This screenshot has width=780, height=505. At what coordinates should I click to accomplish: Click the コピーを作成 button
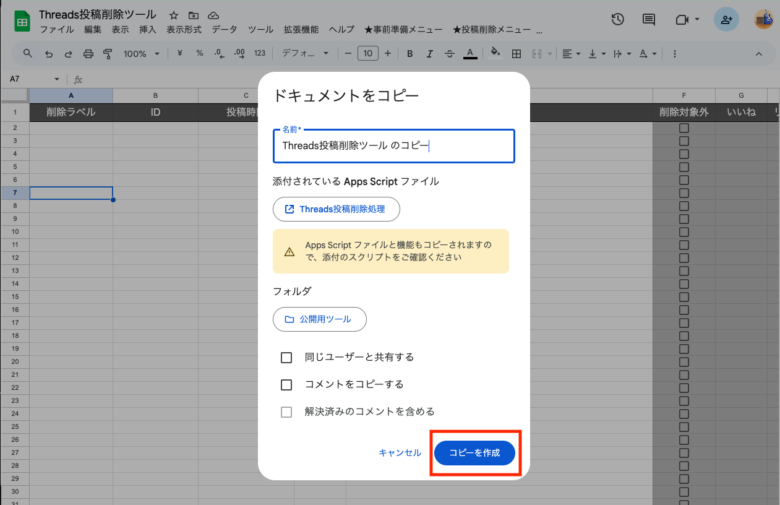[475, 453]
